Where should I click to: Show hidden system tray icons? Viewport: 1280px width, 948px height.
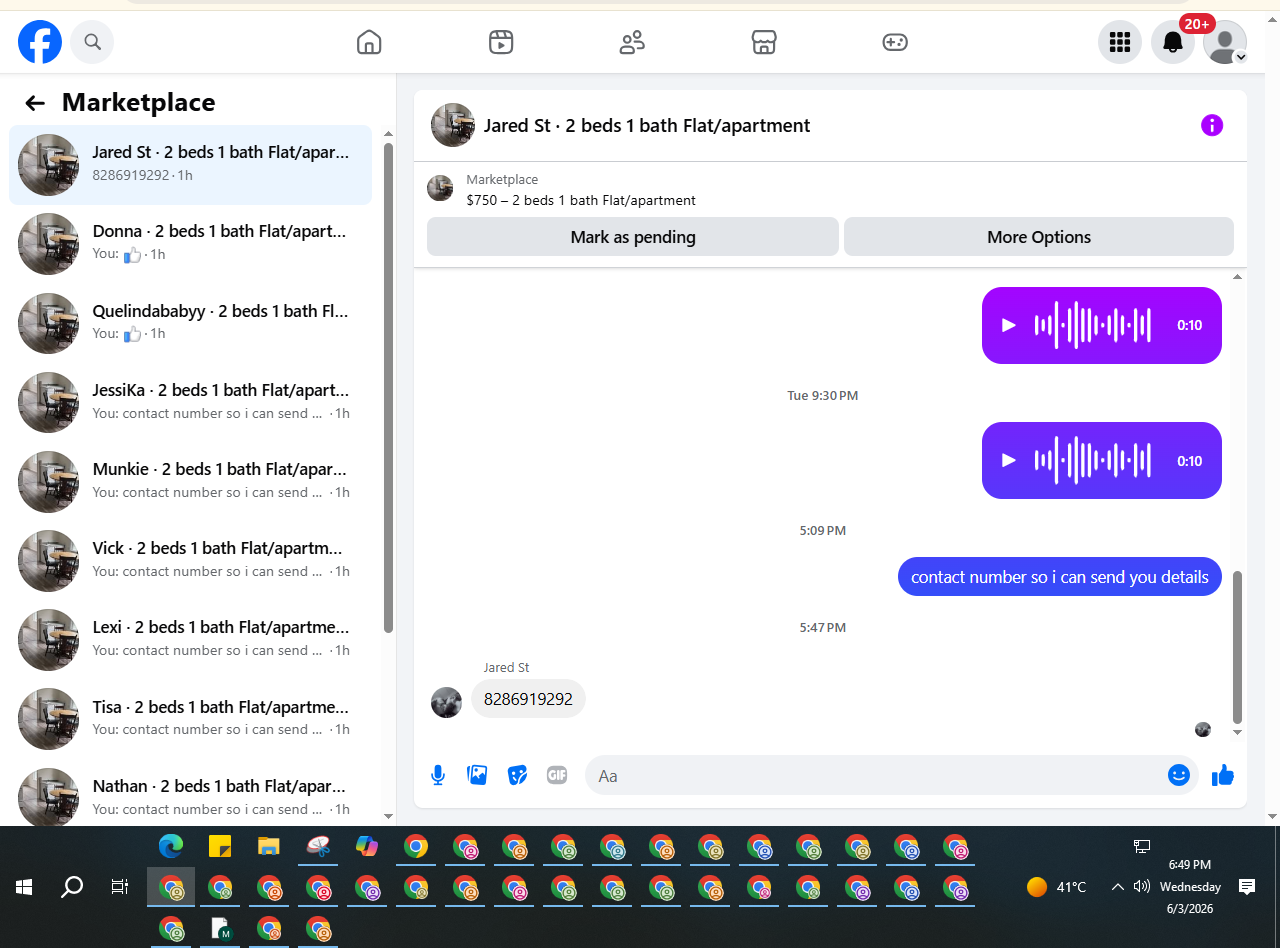(x=1118, y=887)
